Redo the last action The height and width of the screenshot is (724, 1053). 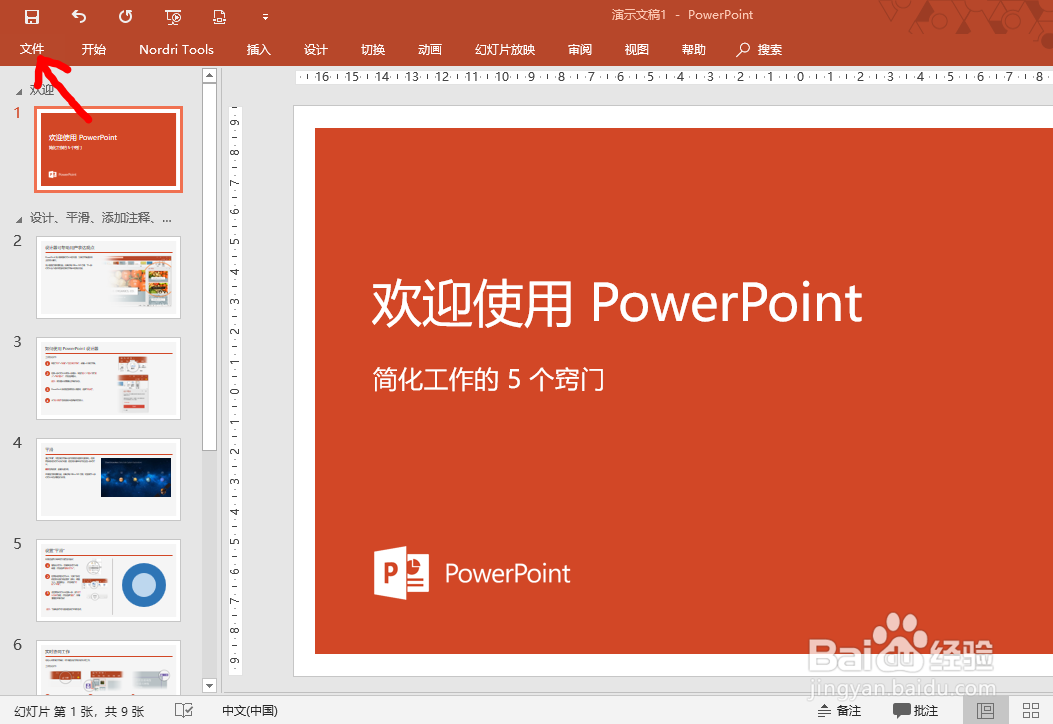point(124,16)
